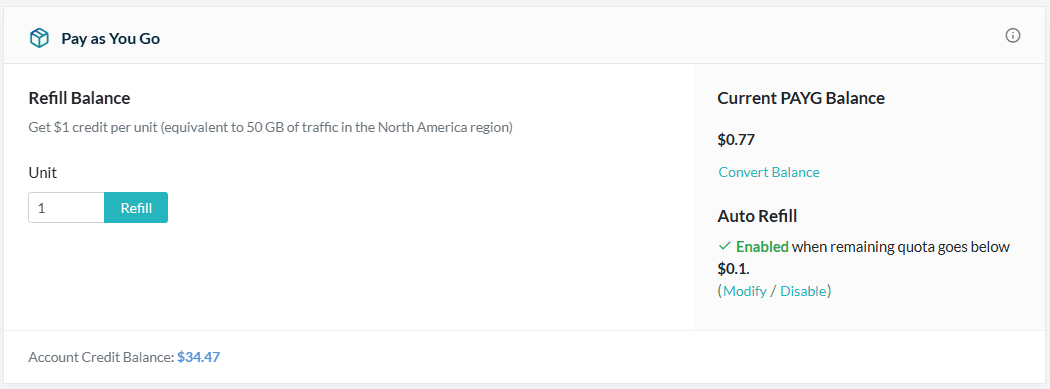Image resolution: width=1050 pixels, height=389 pixels.
Task: Open the Convert Balance link
Action: tap(769, 172)
